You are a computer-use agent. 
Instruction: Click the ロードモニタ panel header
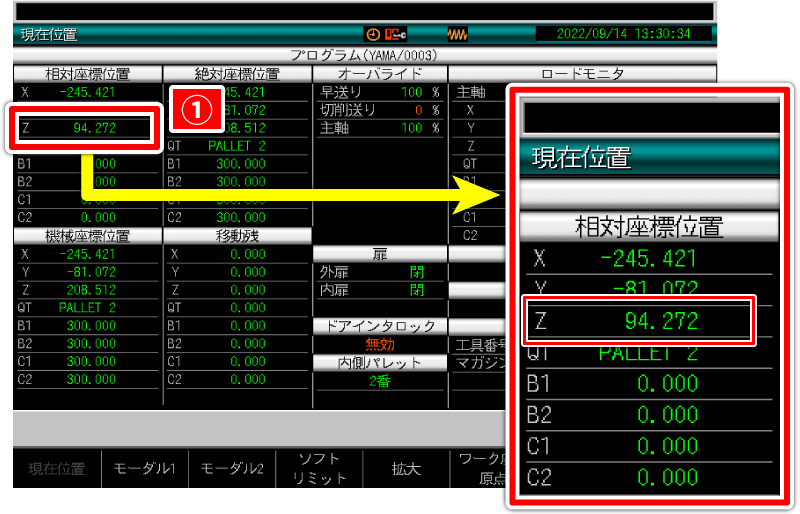click(x=582, y=74)
